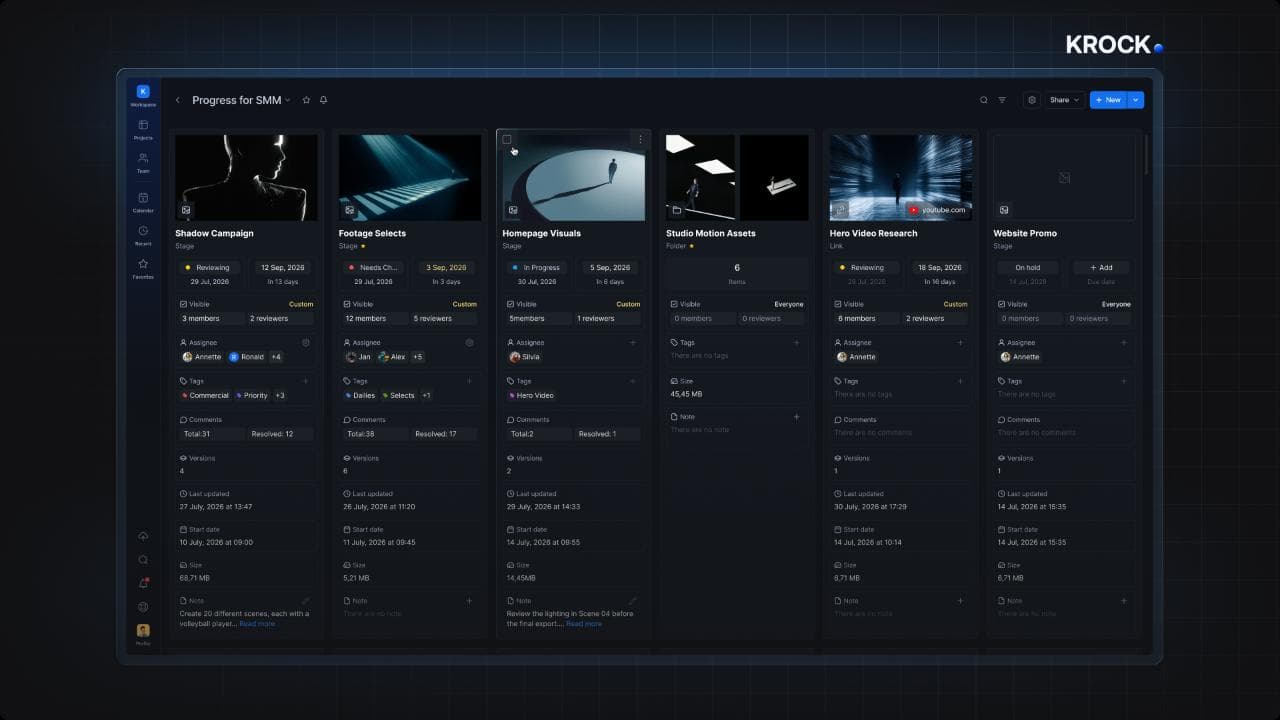This screenshot has width=1280, height=720.
Task: Click the bell icon next to board title
Action: [x=323, y=100]
